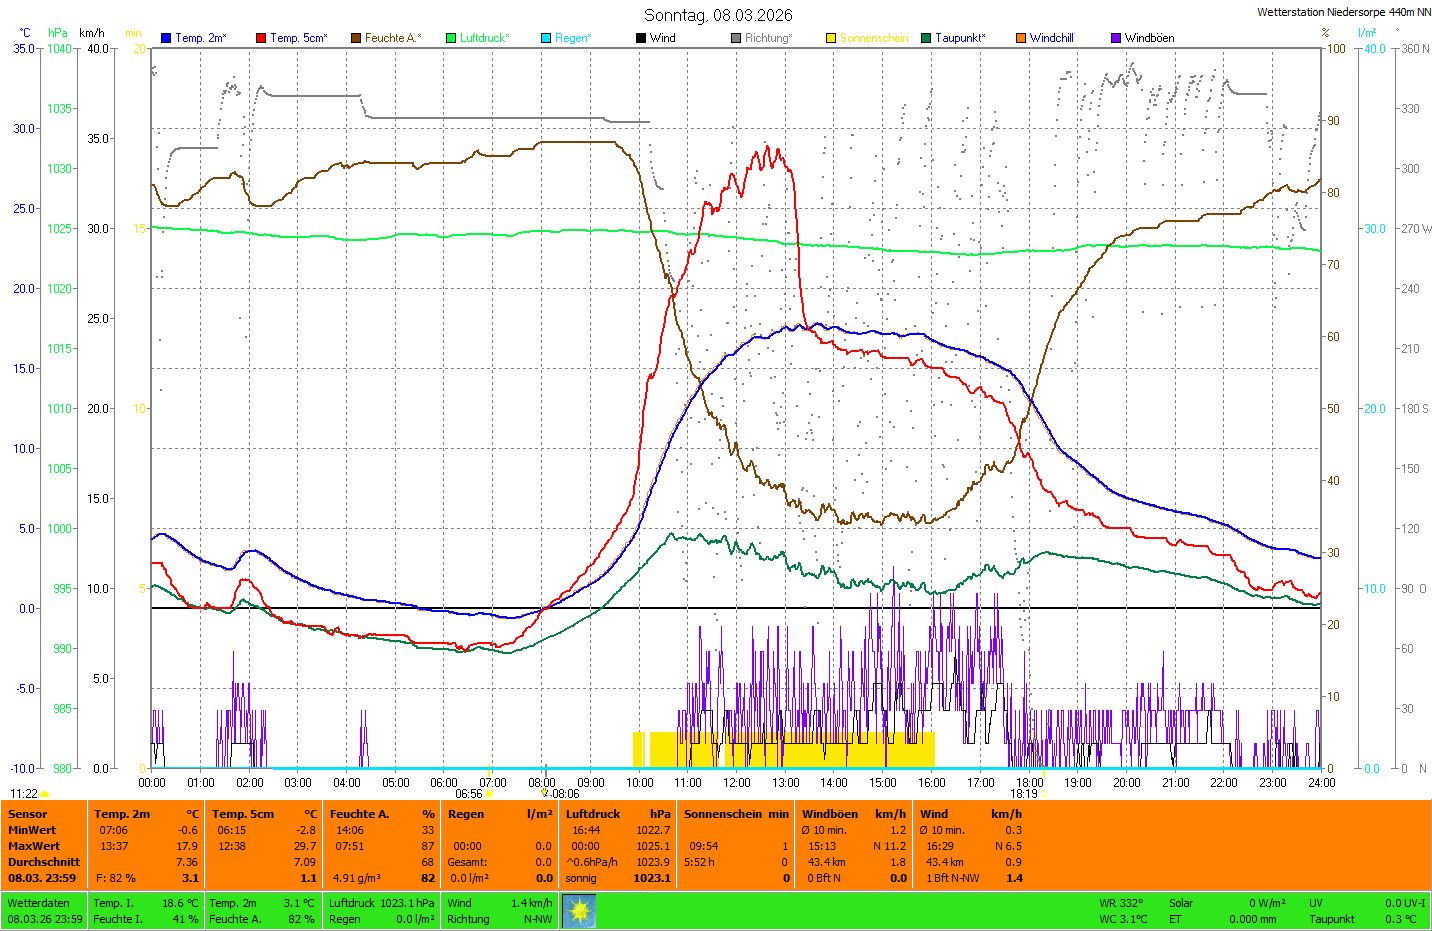Click the yellow Sonnenschein legend square
This screenshot has height=931, width=1432.
[831, 38]
